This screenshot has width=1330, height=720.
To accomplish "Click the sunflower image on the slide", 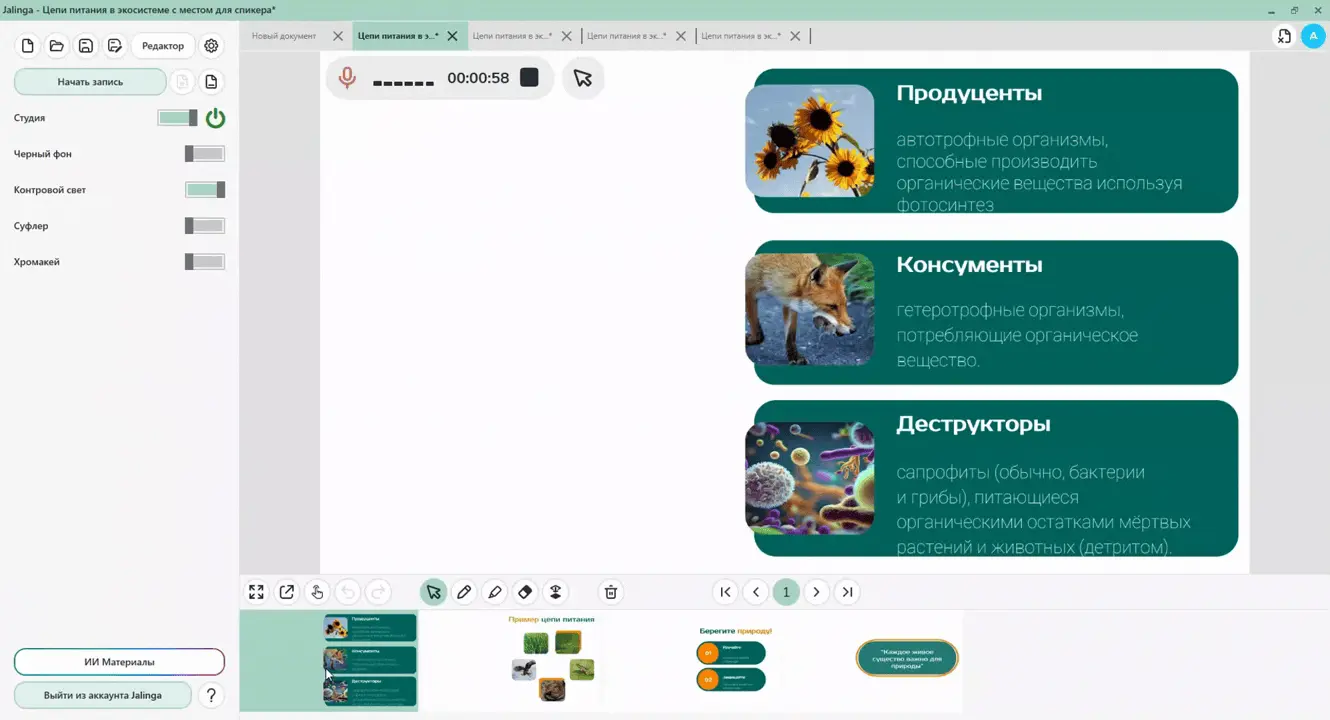I will (x=810, y=140).
